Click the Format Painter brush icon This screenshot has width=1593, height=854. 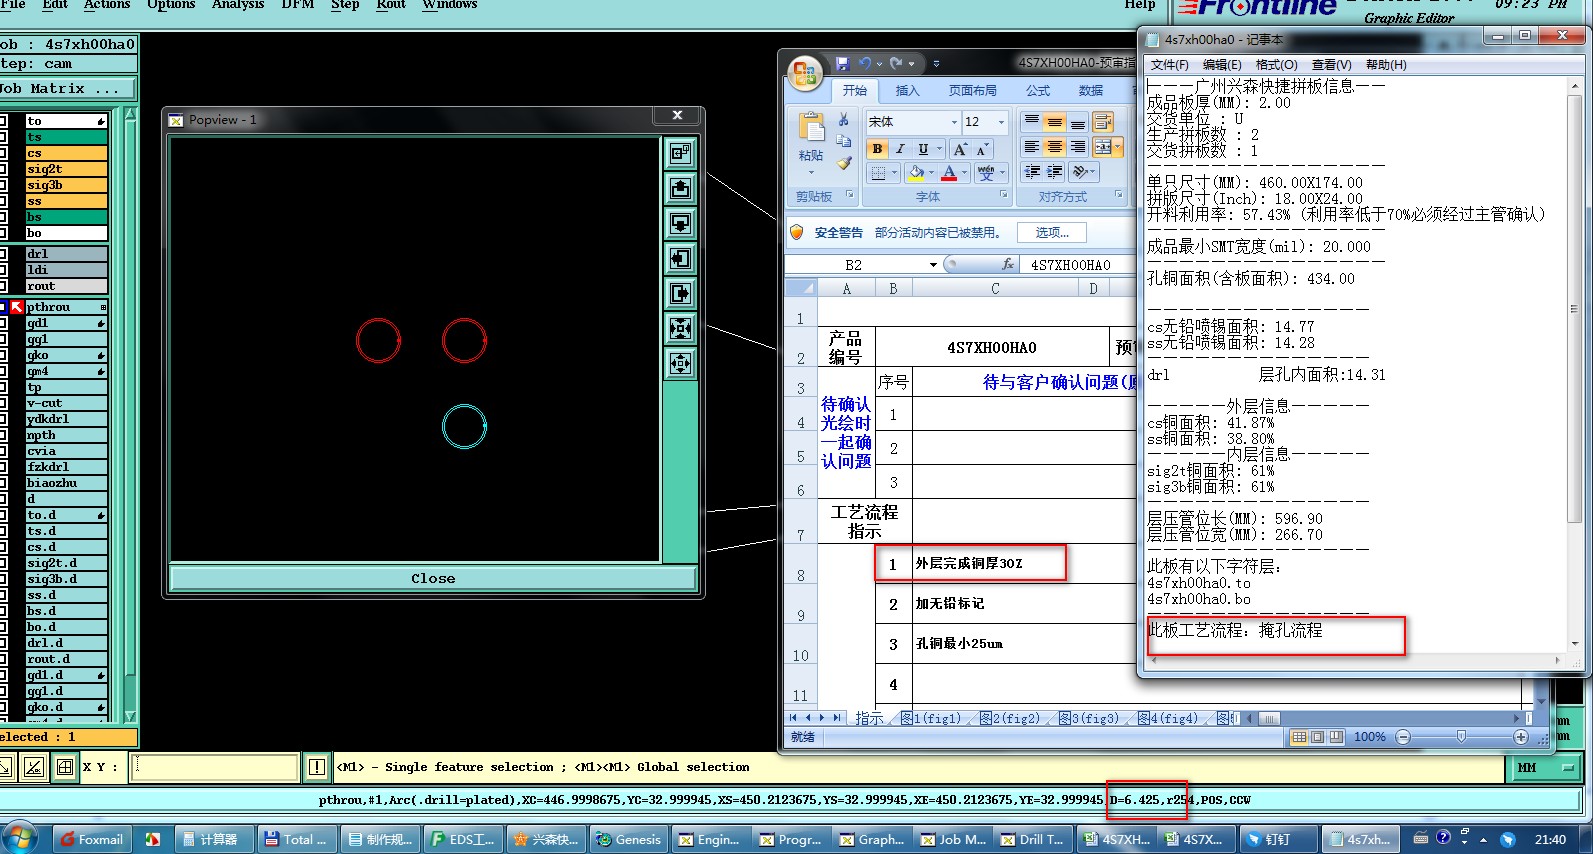pos(844,162)
